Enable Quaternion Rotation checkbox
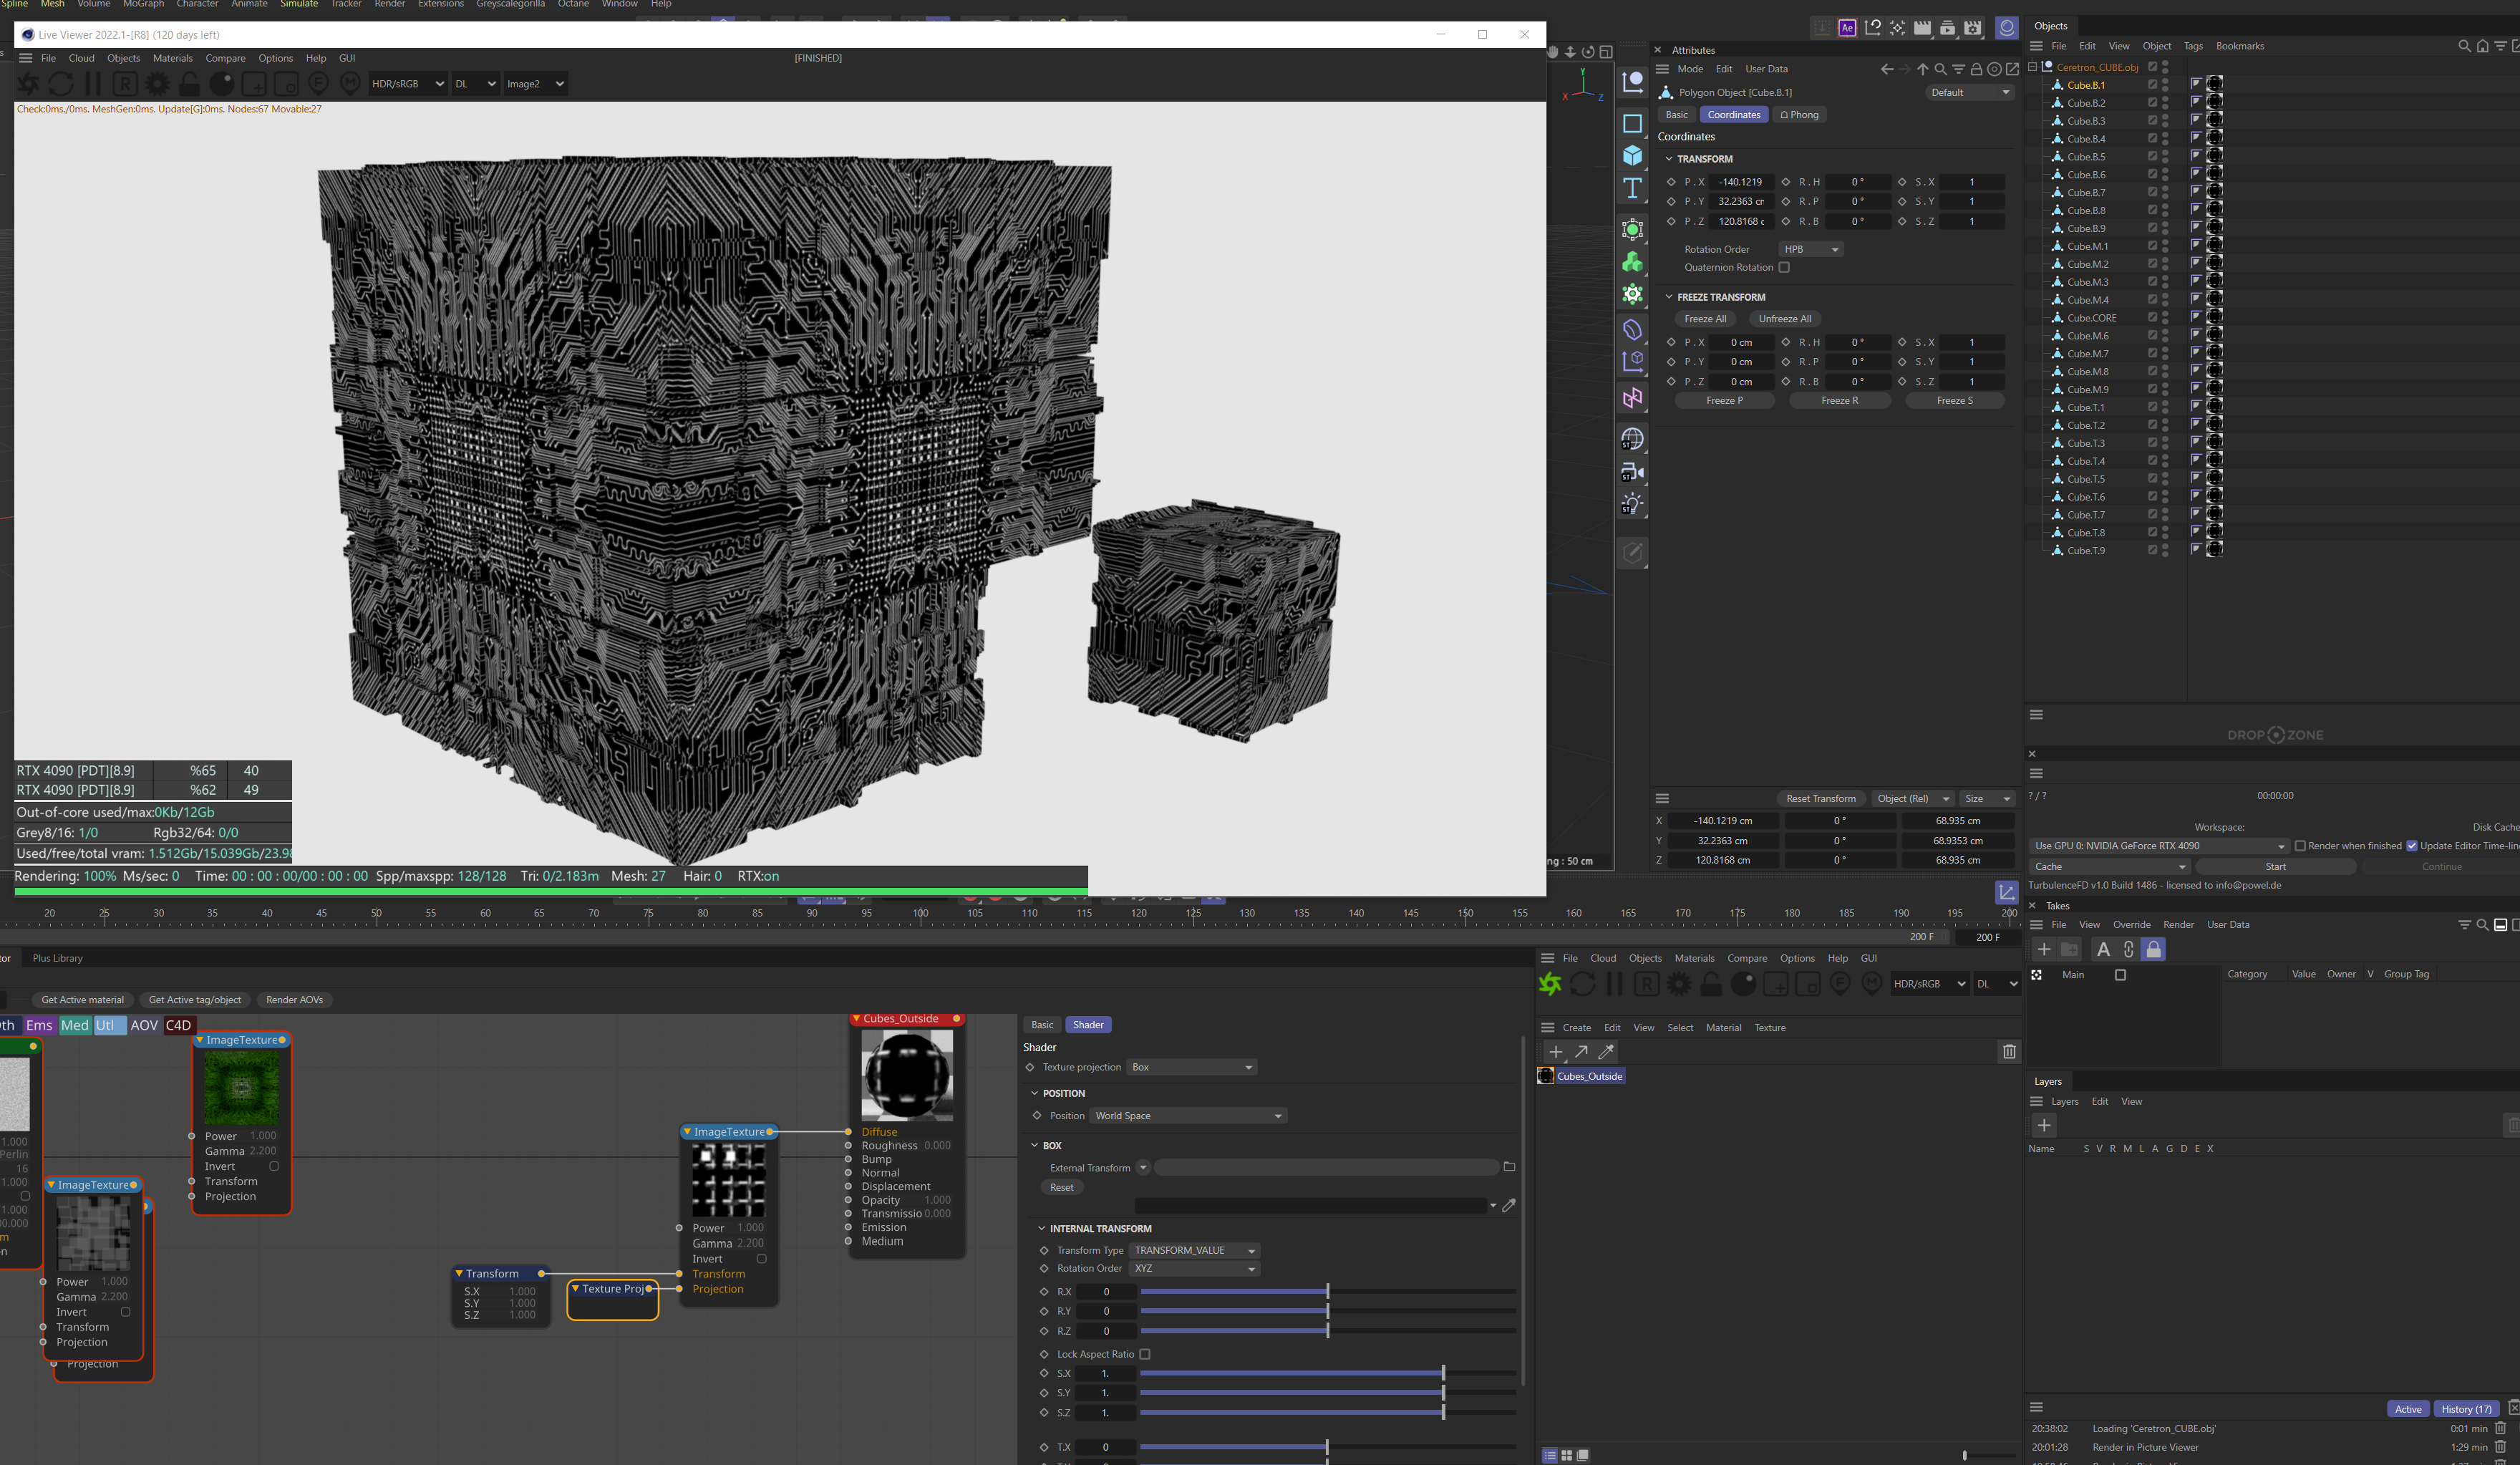Viewport: 2520px width, 1465px height. 1783,267
